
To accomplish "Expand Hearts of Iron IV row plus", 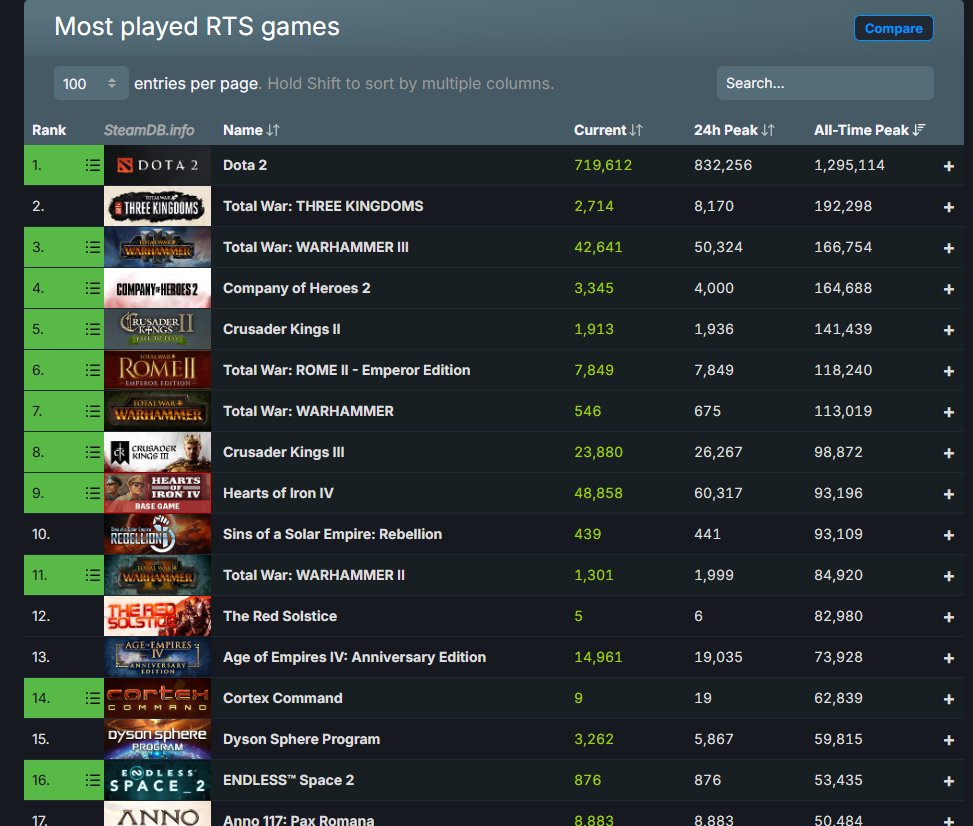I will [x=948, y=493].
